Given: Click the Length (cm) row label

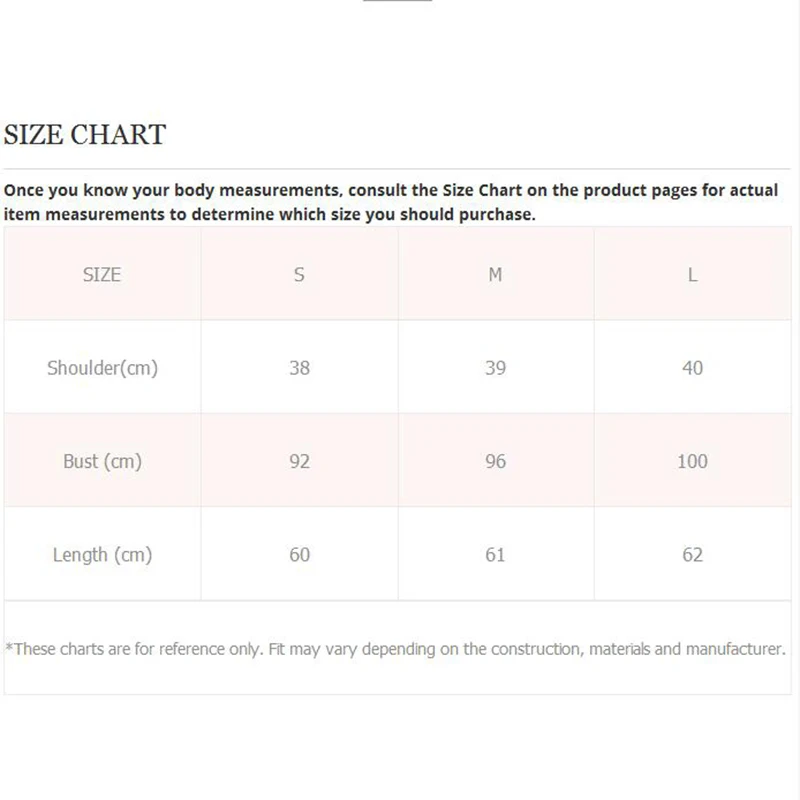Looking at the screenshot, I should coord(102,555).
